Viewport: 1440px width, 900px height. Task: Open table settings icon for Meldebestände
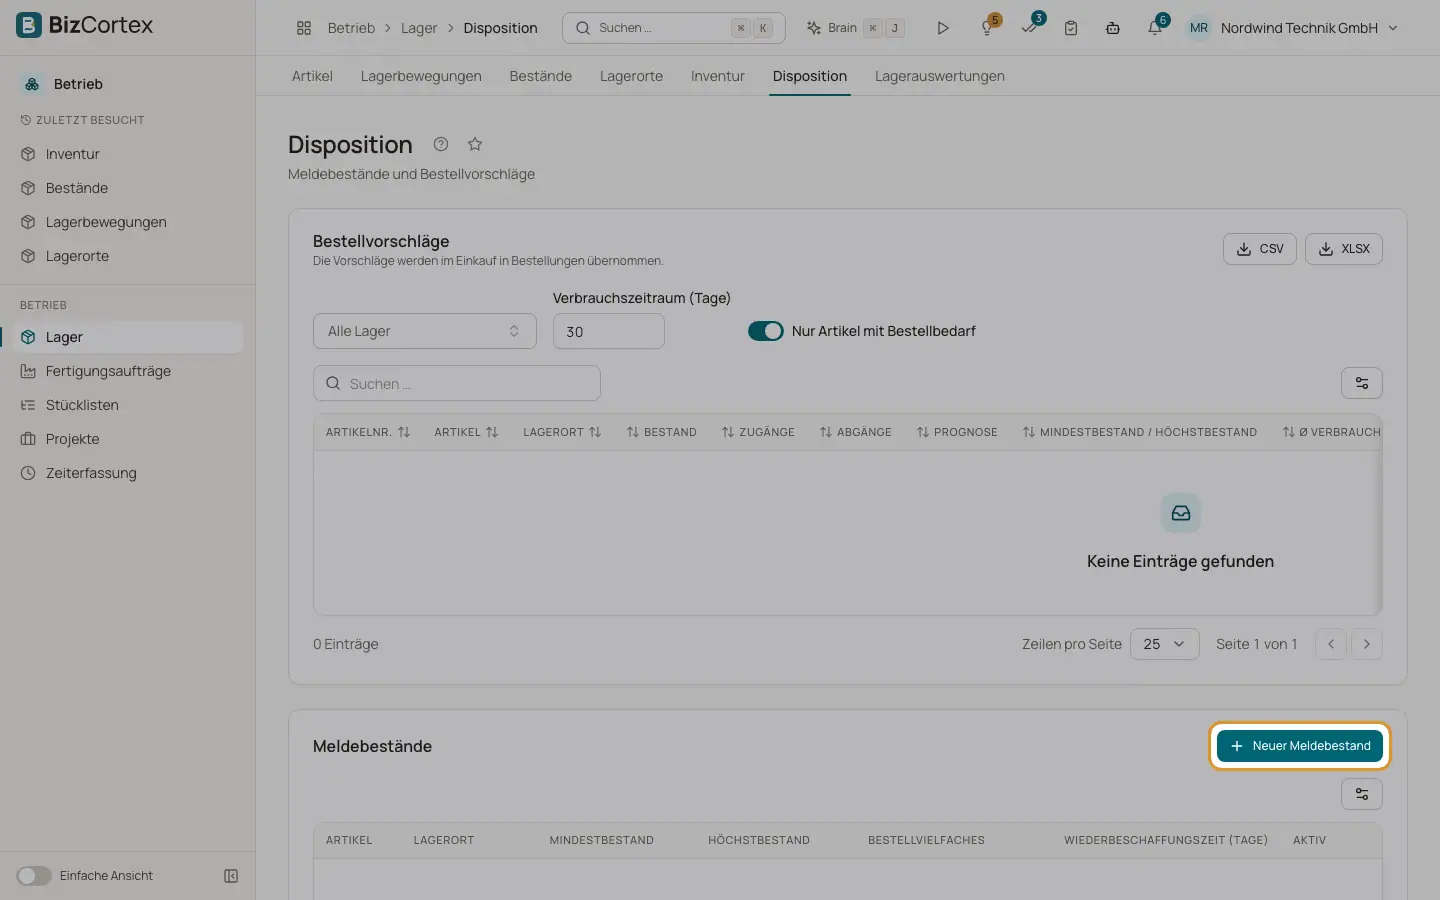pos(1362,794)
